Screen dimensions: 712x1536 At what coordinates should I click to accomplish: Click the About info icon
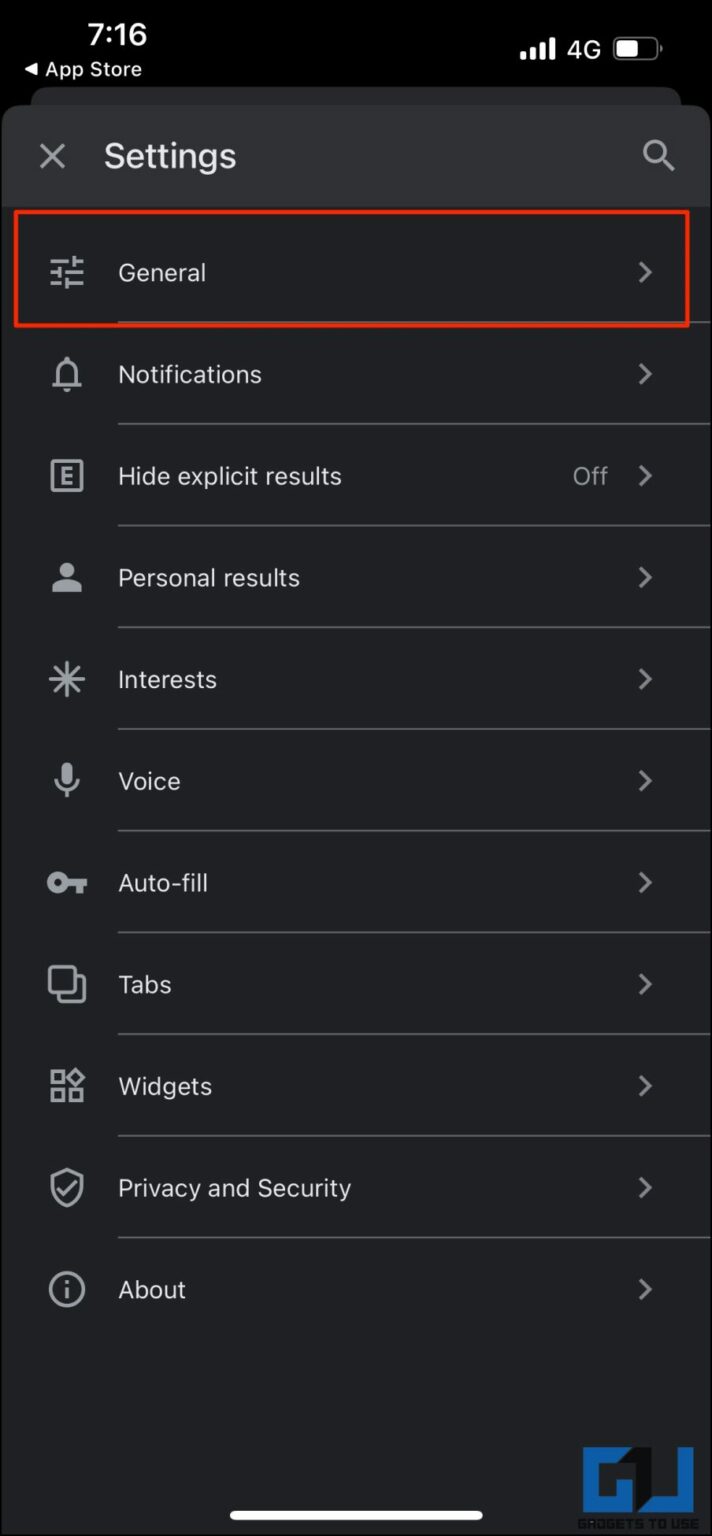(x=66, y=1289)
